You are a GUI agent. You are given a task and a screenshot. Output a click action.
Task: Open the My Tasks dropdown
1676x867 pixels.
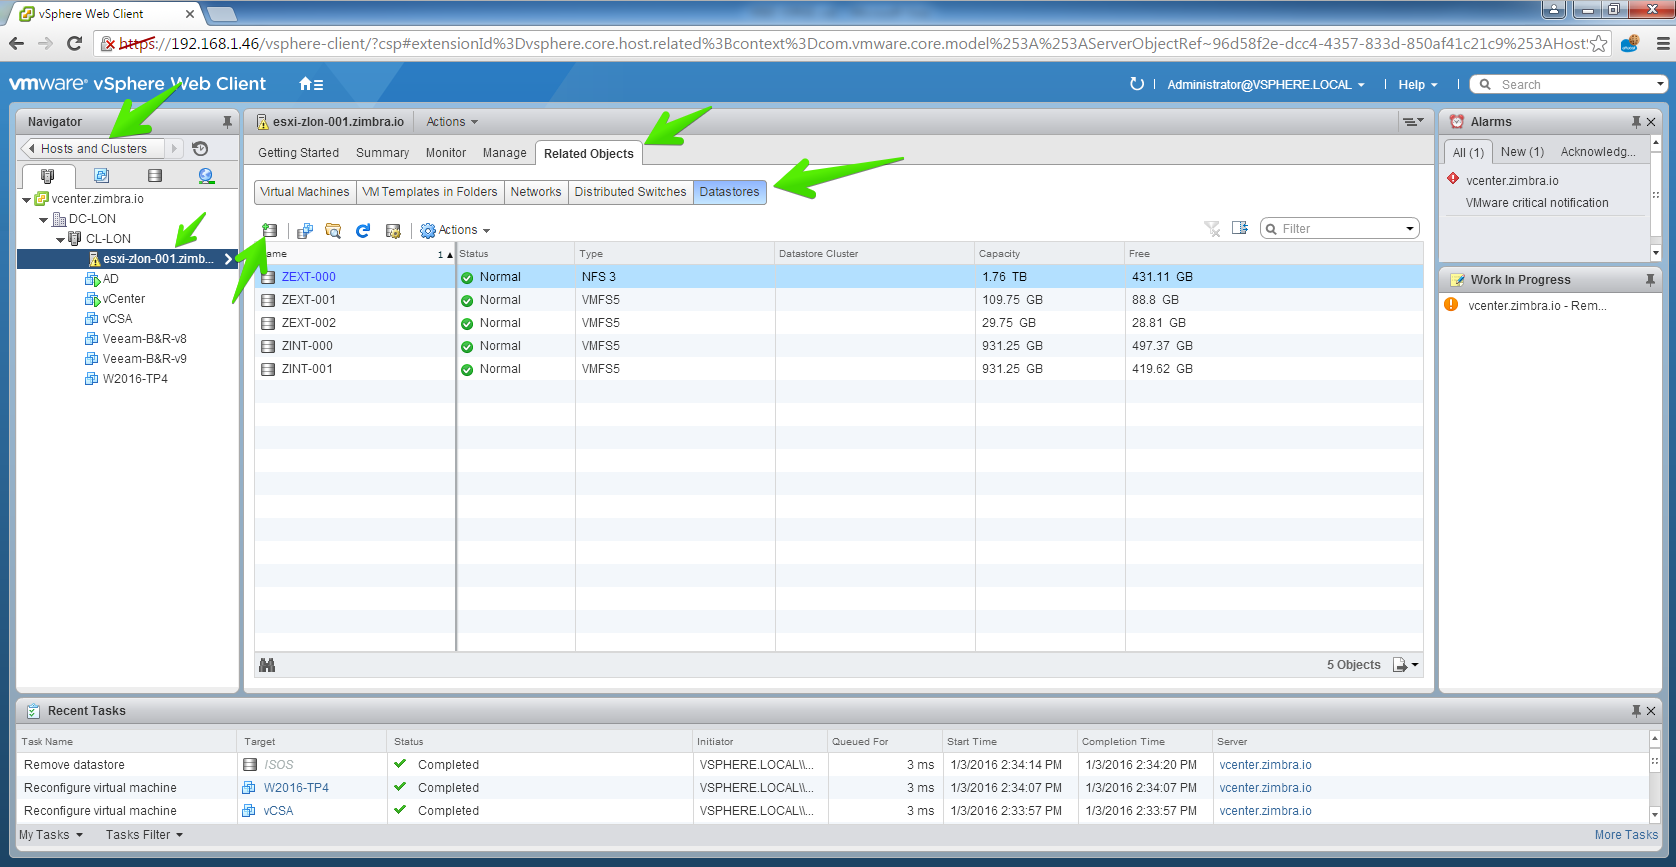pos(51,835)
